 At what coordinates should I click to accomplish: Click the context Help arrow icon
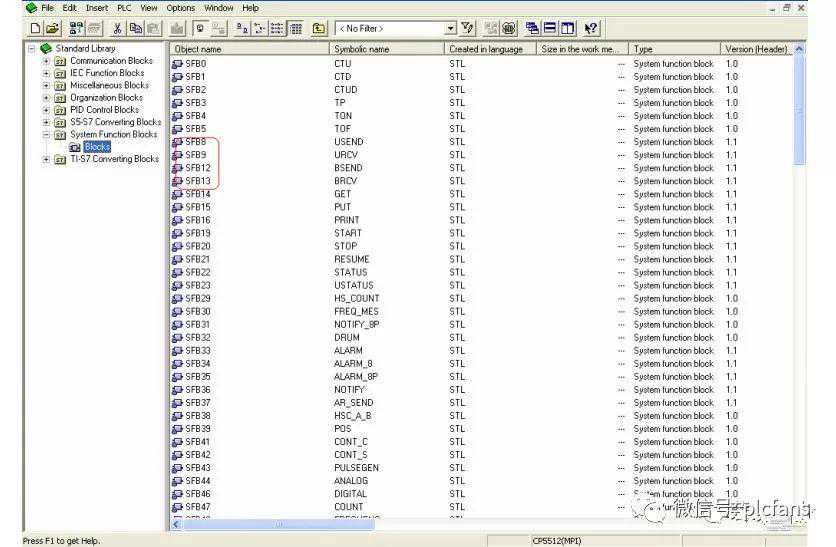point(592,29)
